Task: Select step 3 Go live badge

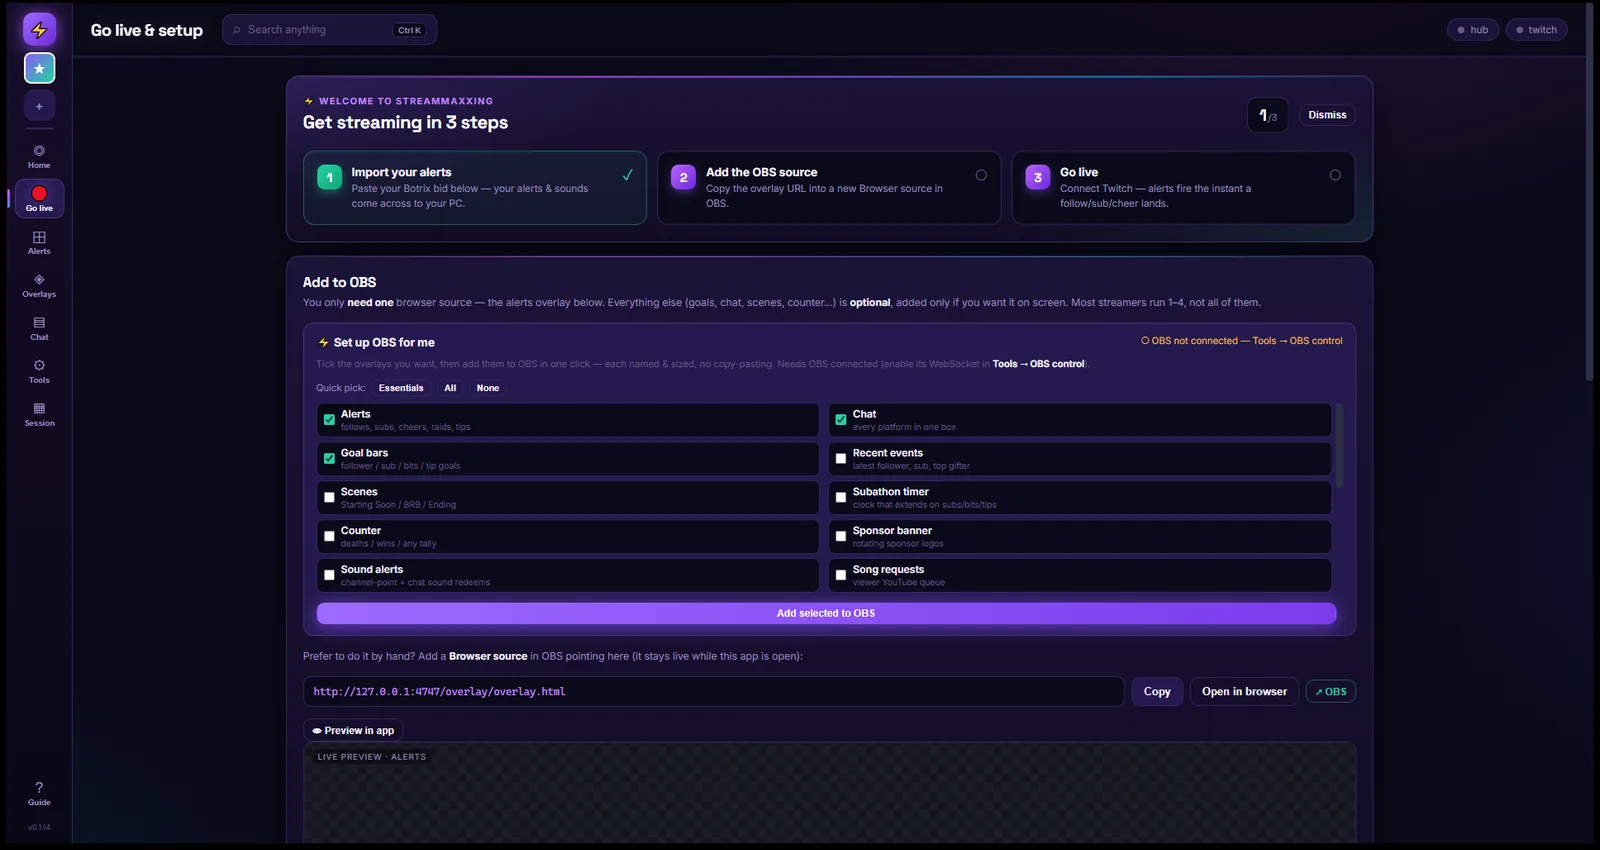Action: tap(1038, 177)
